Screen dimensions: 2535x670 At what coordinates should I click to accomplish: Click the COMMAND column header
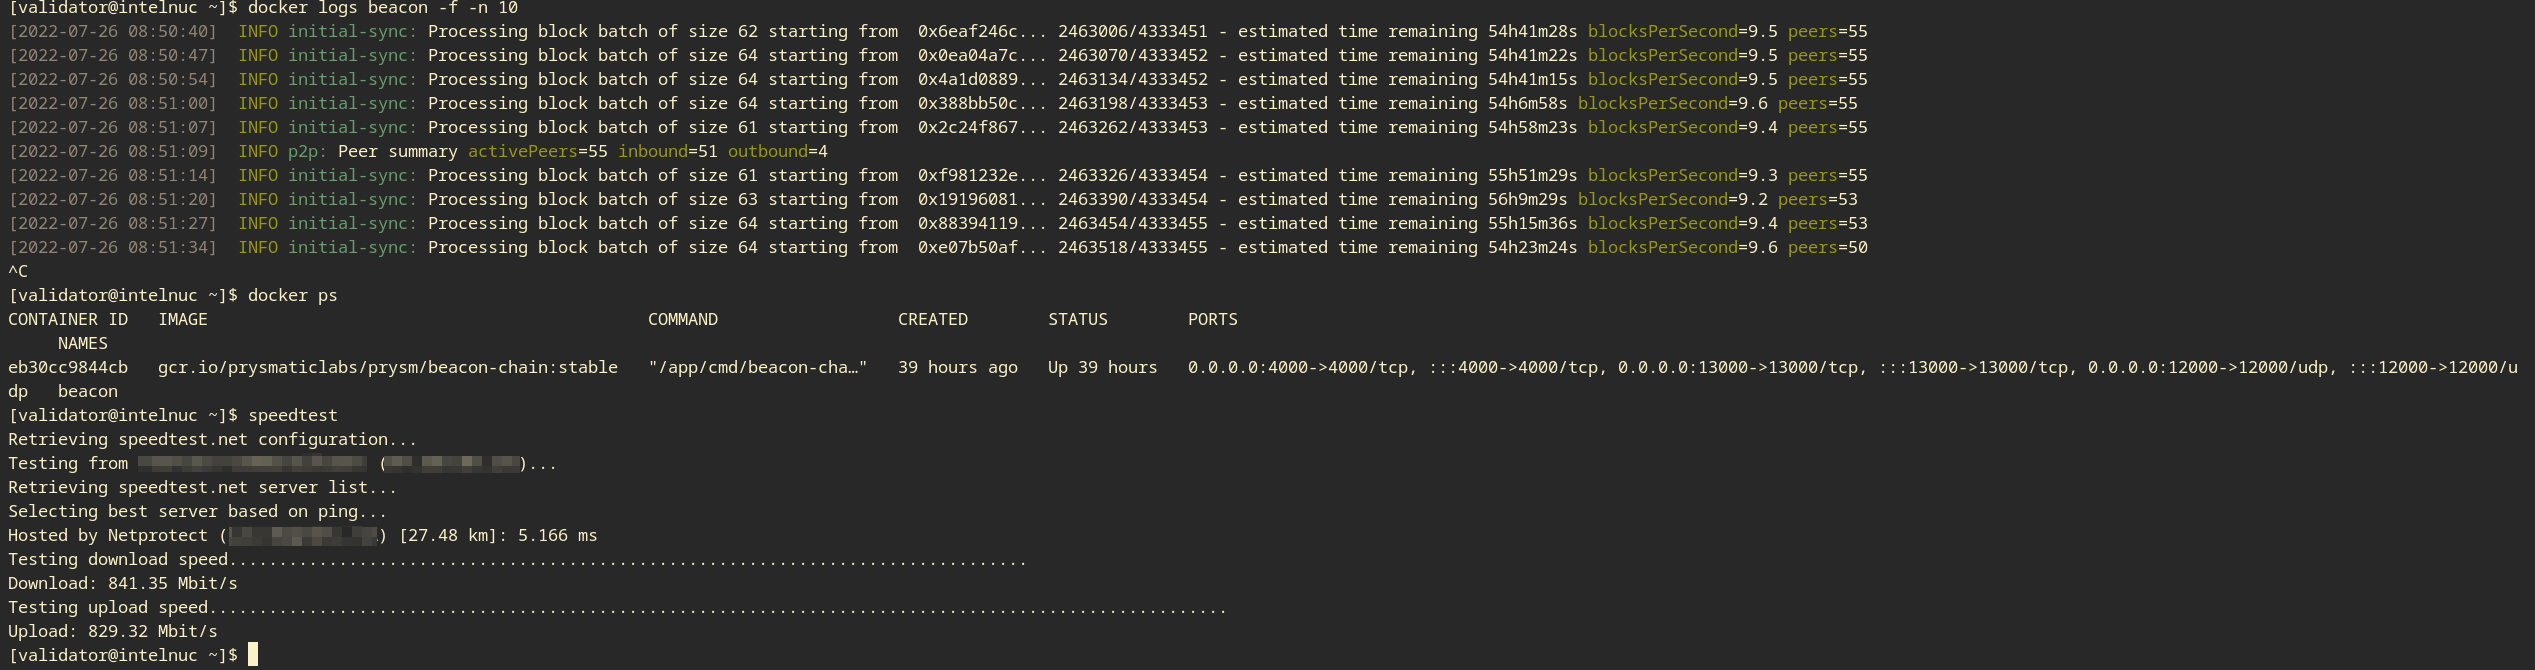683,320
